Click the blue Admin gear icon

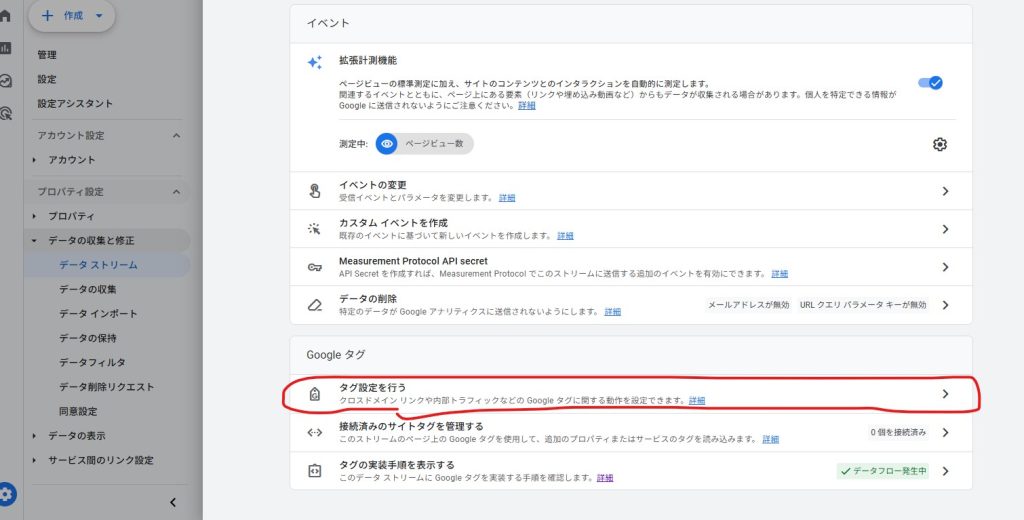point(8,494)
